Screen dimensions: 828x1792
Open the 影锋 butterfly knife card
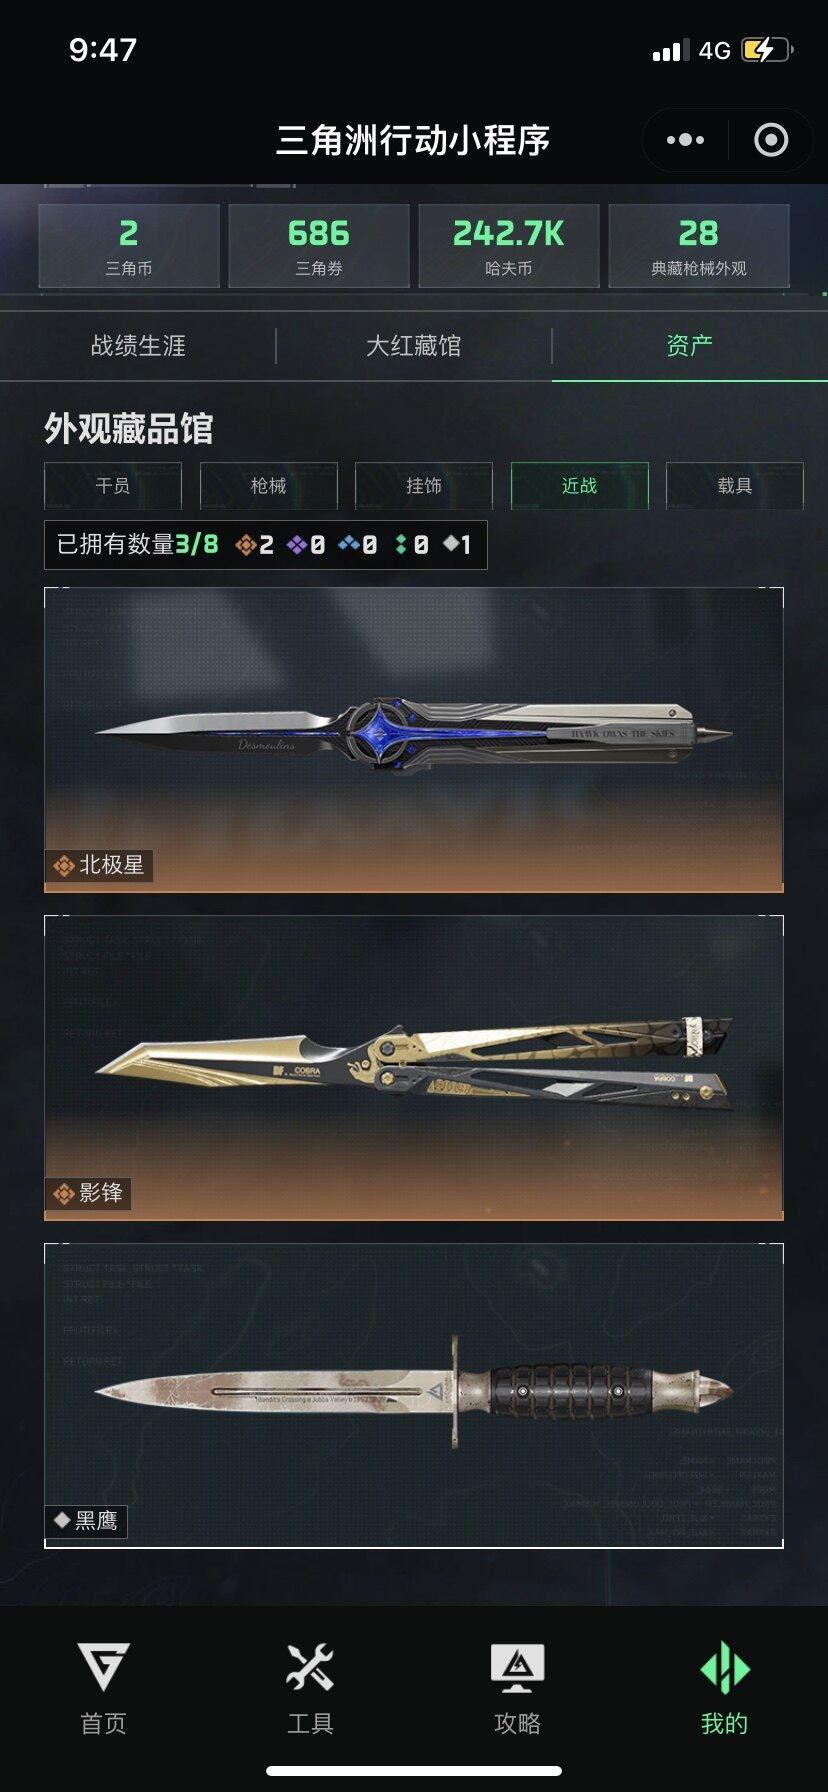(414, 1068)
